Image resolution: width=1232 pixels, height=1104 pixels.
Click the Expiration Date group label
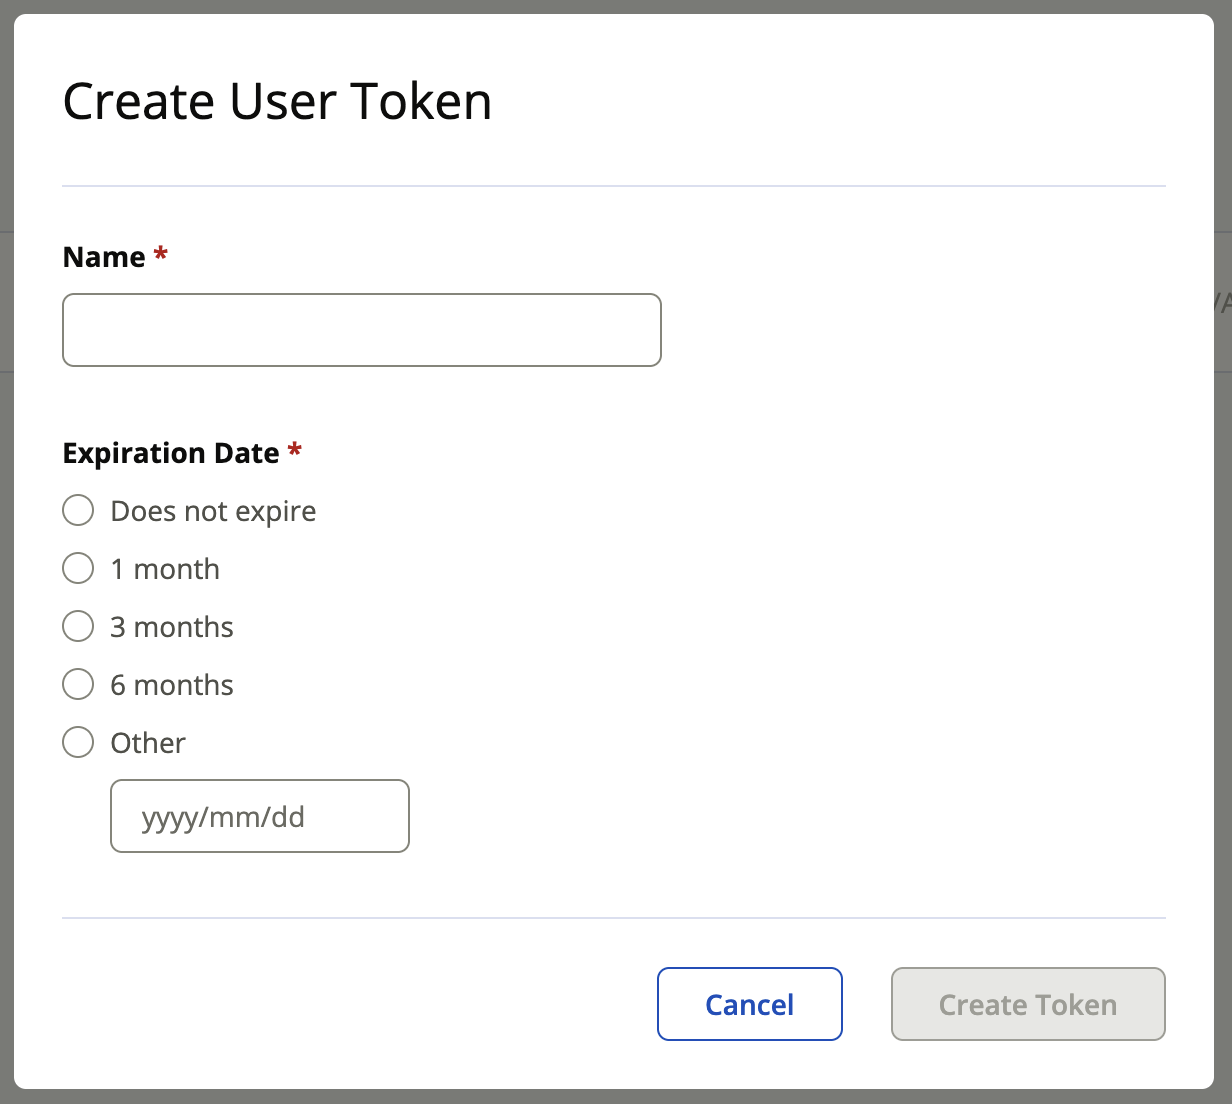click(171, 453)
